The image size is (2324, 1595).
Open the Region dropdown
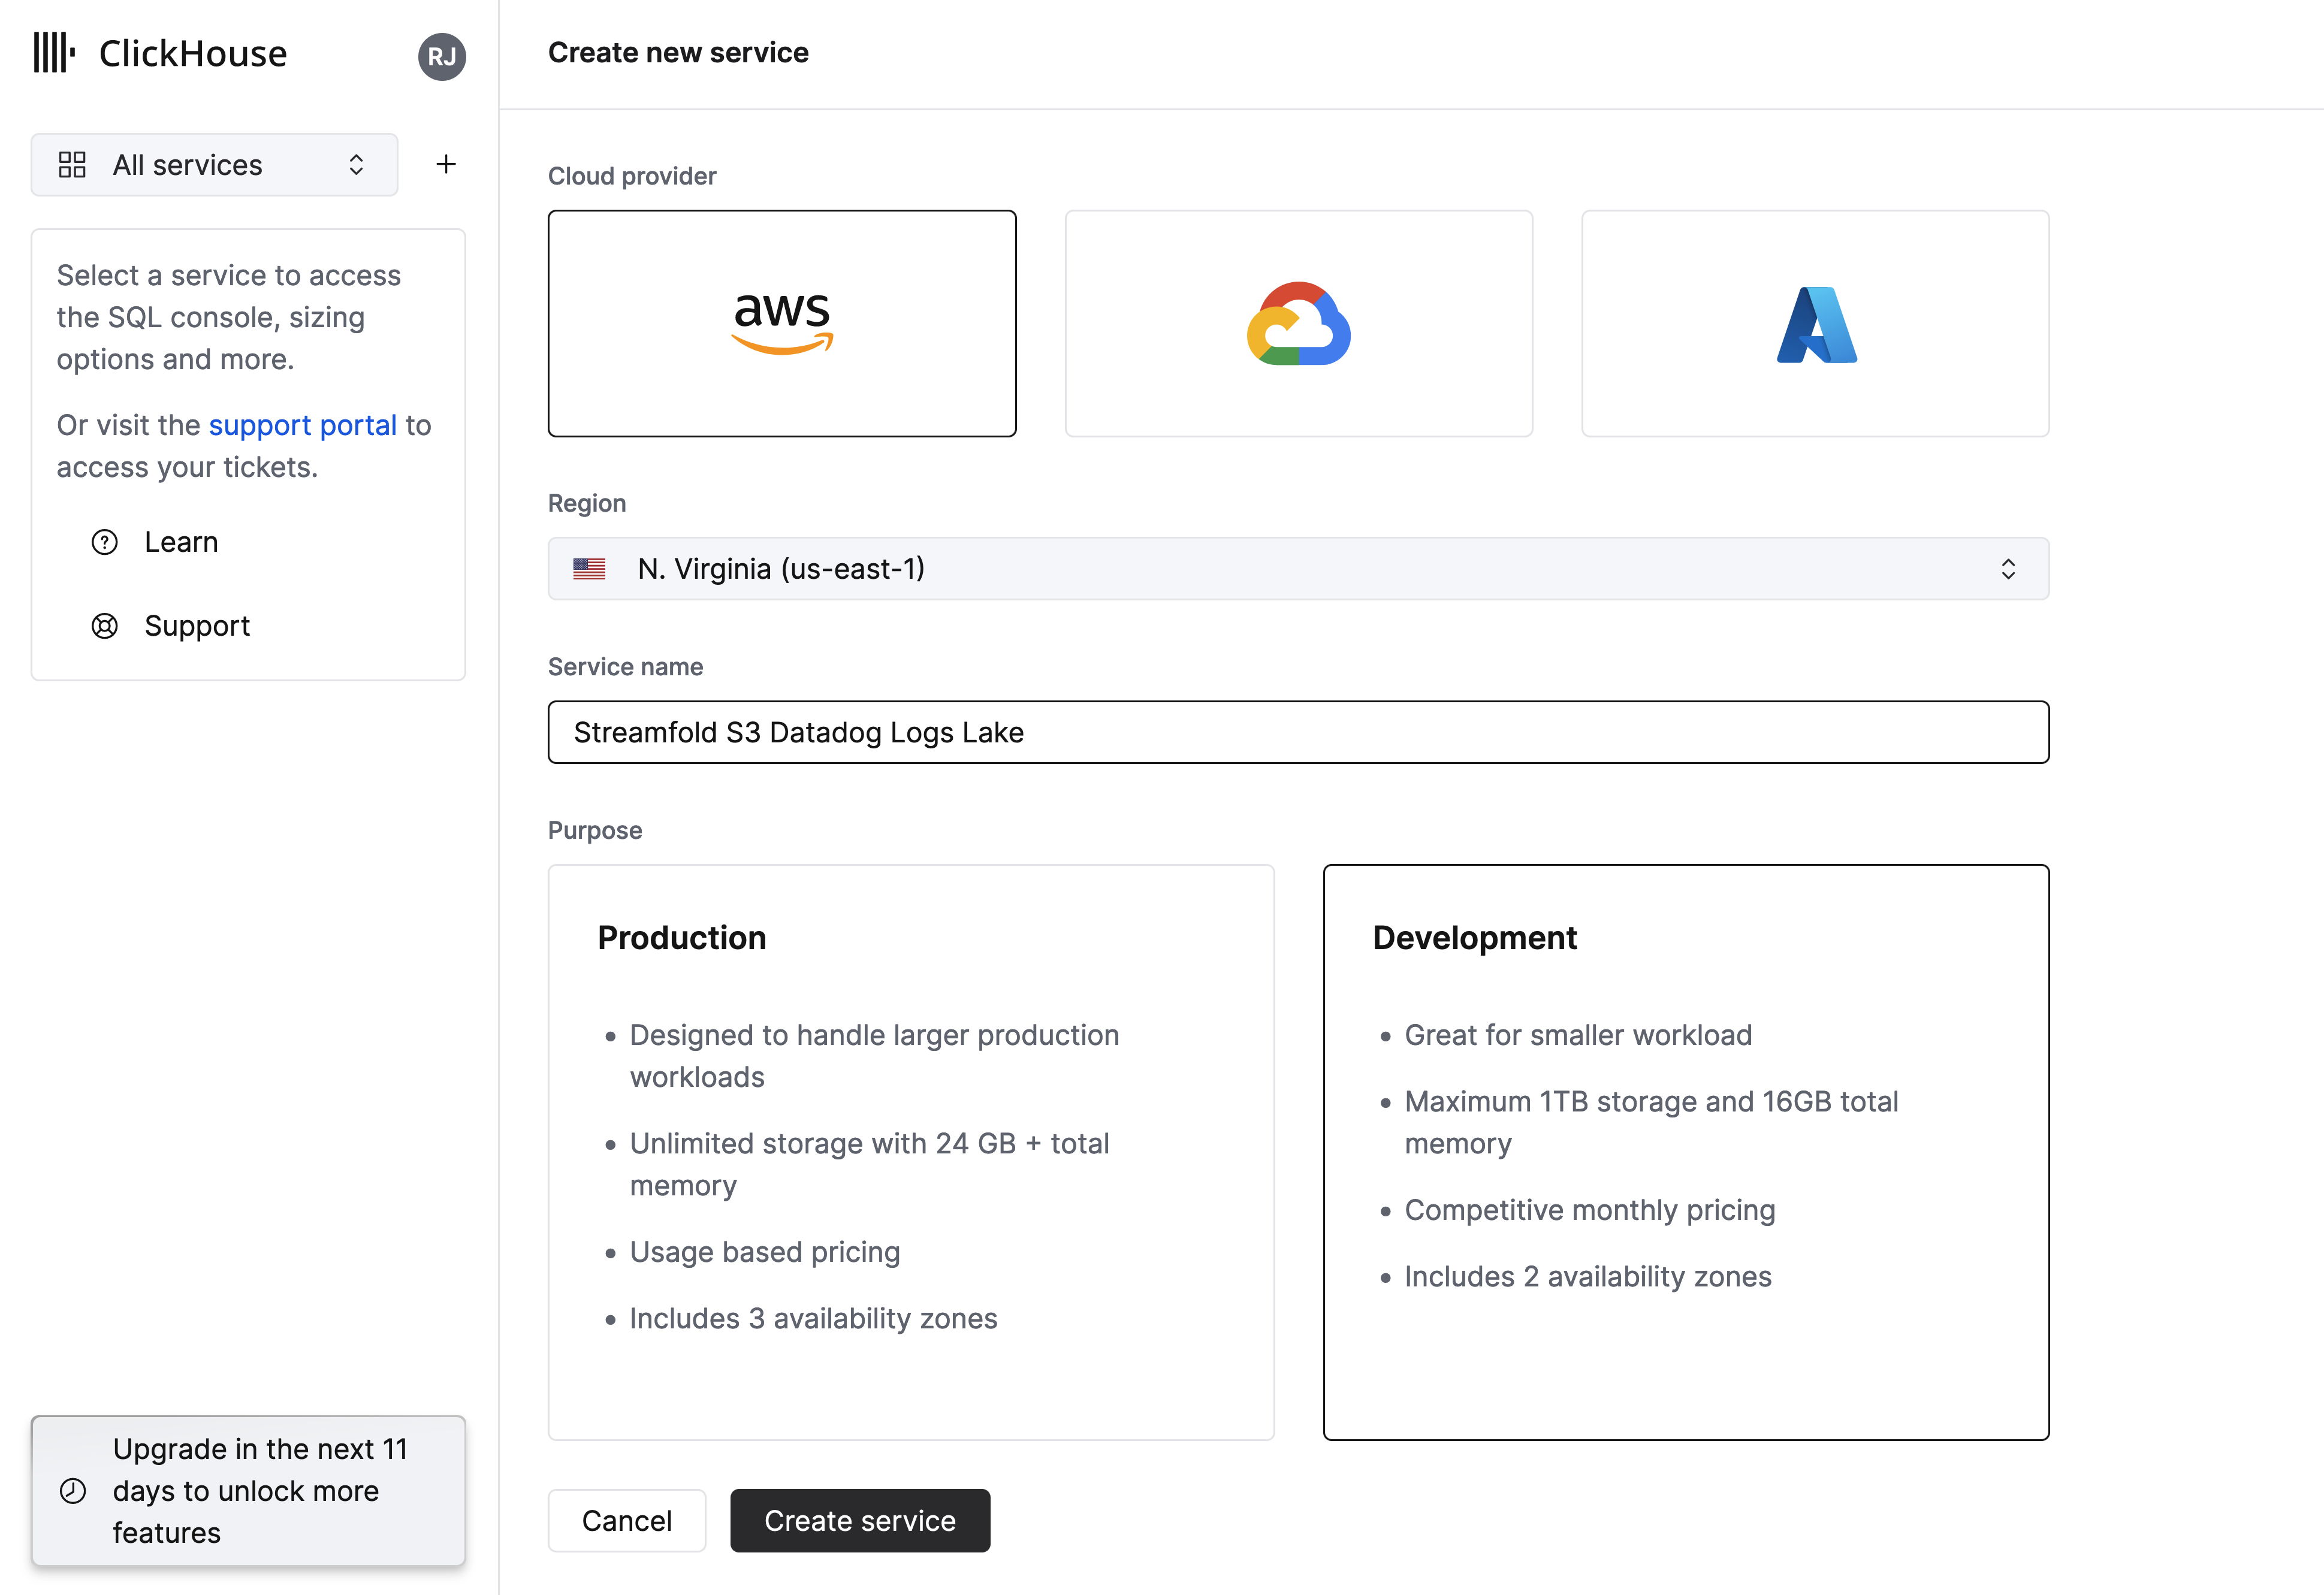[x=1298, y=569]
